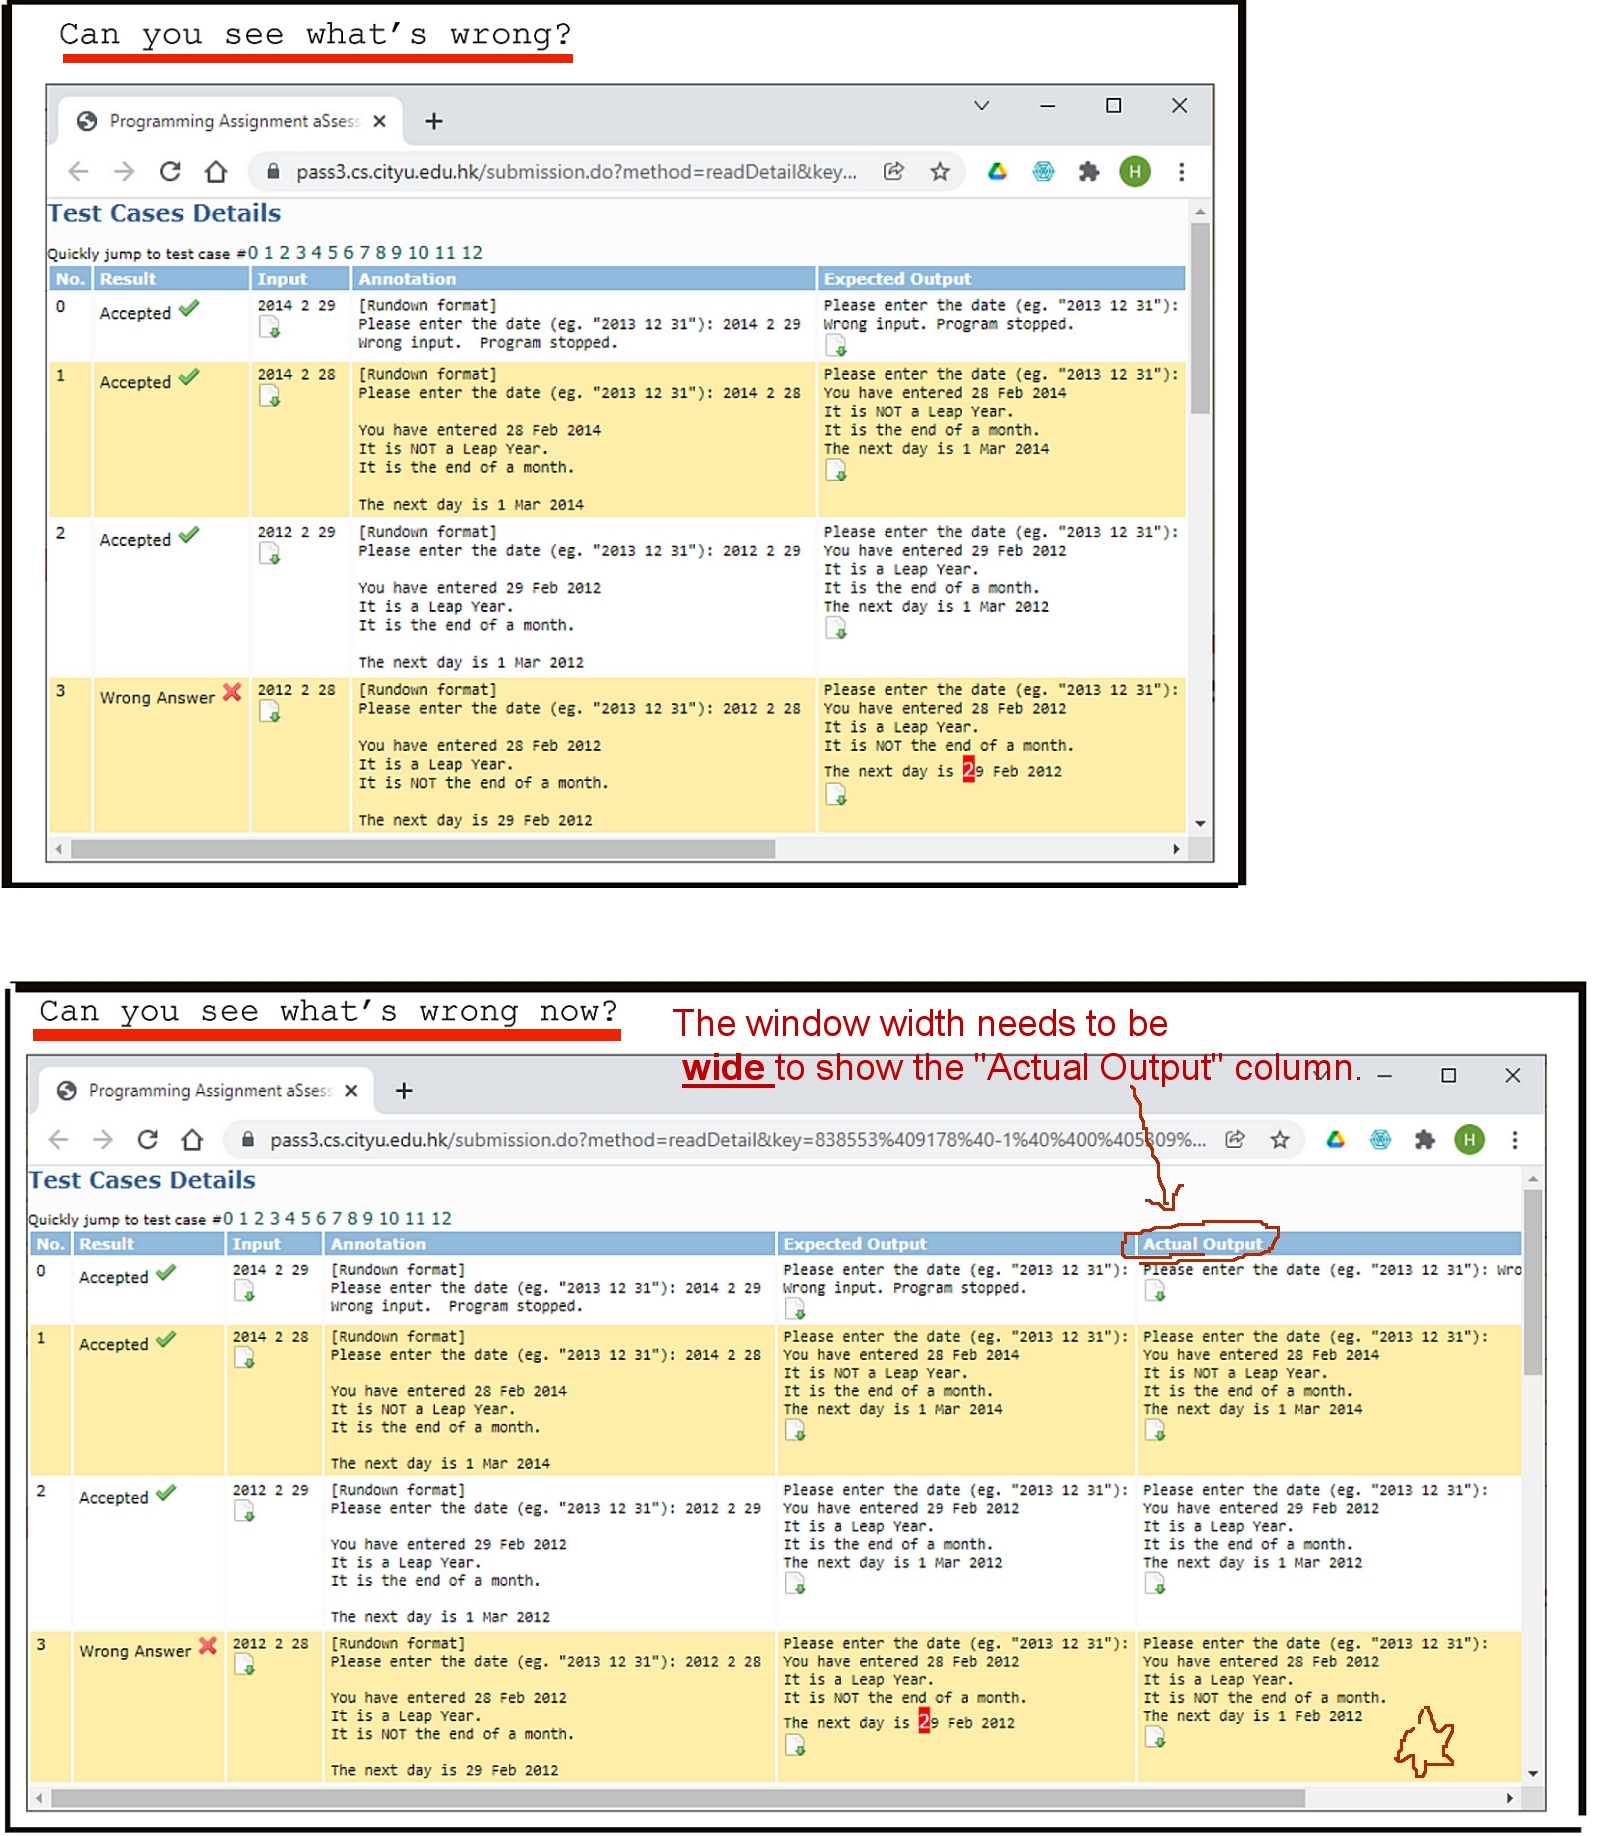Close the Programming Assignment tab in the lower window

tap(351, 1091)
